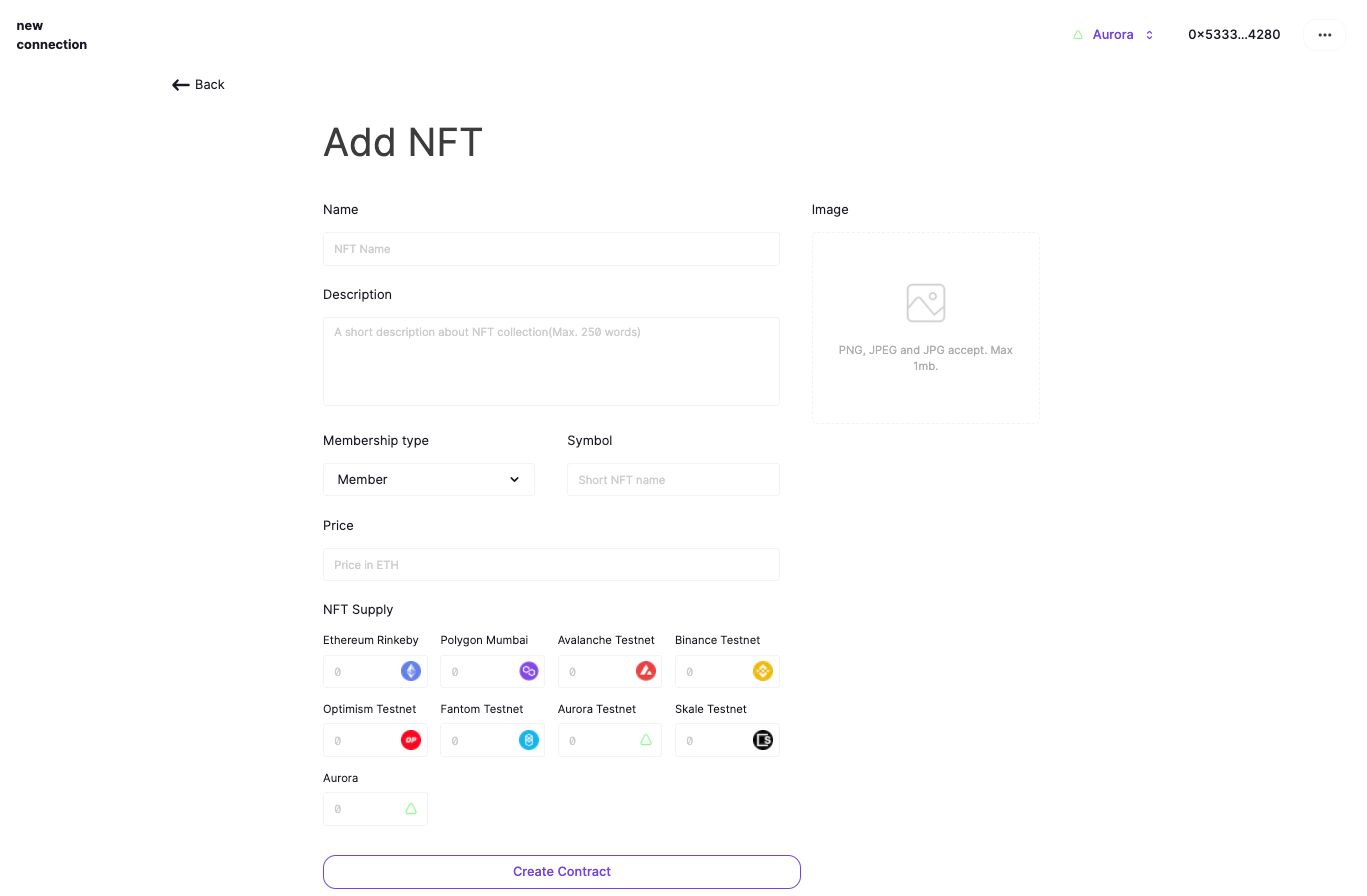This screenshot has height=896, width=1367.
Task: Click the Ethereum Rinkeby chain icon
Action: 411,671
